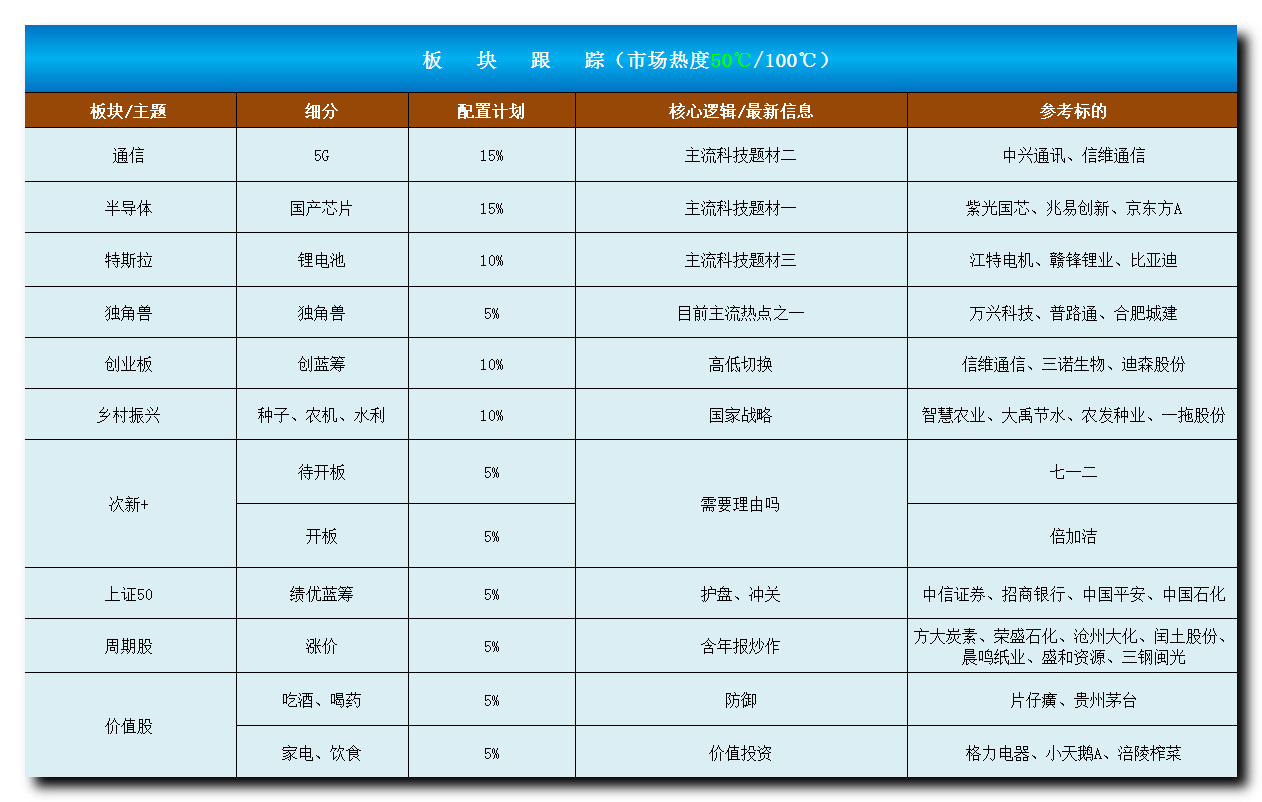This screenshot has width=1262, height=802.
Task: Click the 紫光国芯、兆易创新、京东方A cell
Action: click(1072, 208)
